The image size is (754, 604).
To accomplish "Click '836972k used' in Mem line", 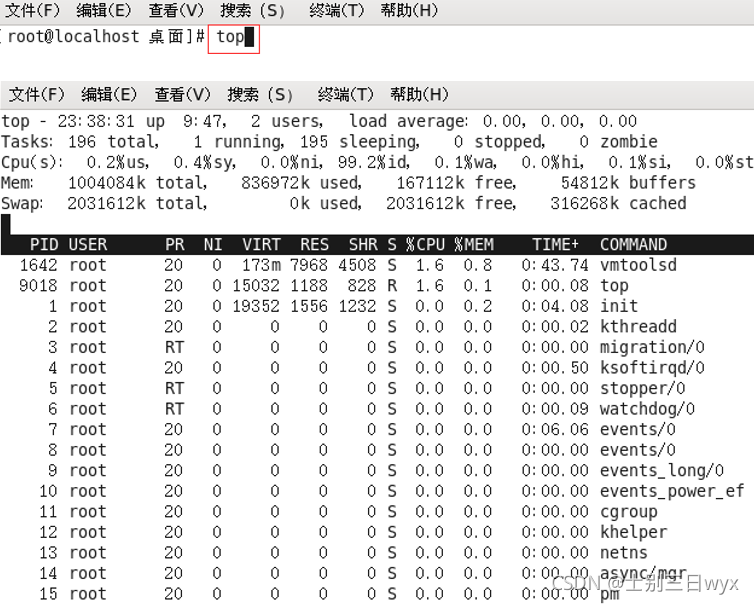I will point(302,183).
